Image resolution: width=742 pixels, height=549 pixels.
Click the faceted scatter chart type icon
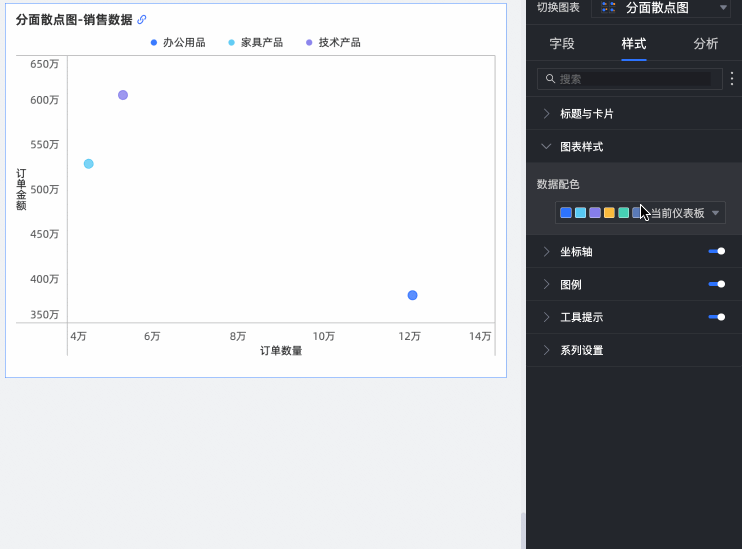coord(608,7)
